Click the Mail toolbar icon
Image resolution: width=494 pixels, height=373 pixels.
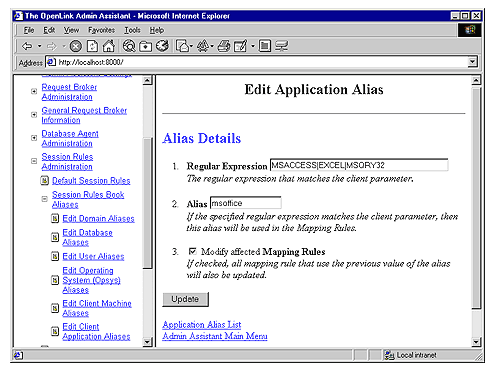pyautogui.click(x=183, y=46)
